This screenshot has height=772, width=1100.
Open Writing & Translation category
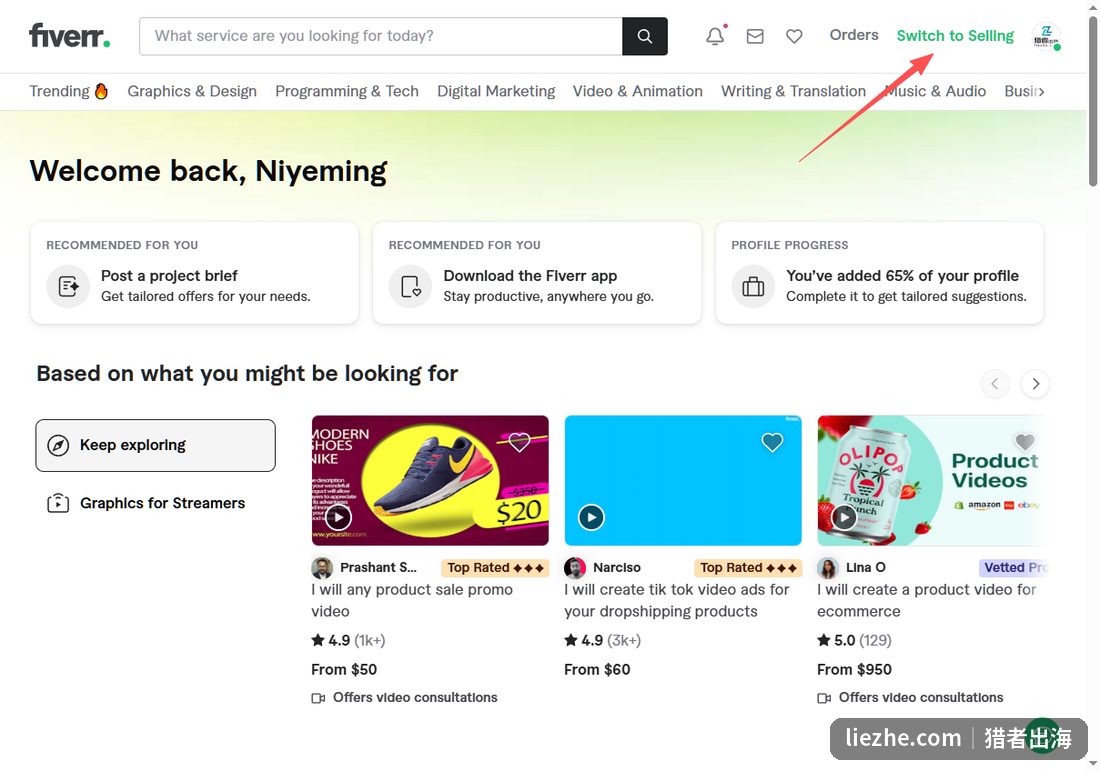(x=793, y=91)
